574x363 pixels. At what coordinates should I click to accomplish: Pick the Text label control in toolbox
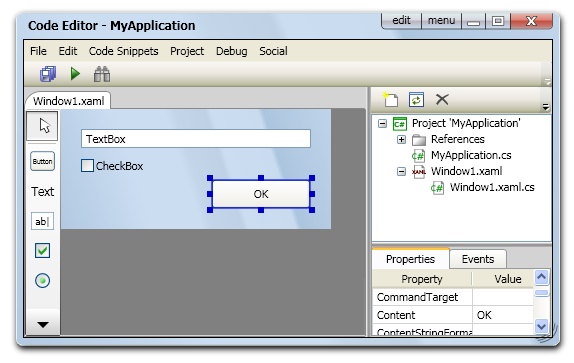tap(42, 192)
